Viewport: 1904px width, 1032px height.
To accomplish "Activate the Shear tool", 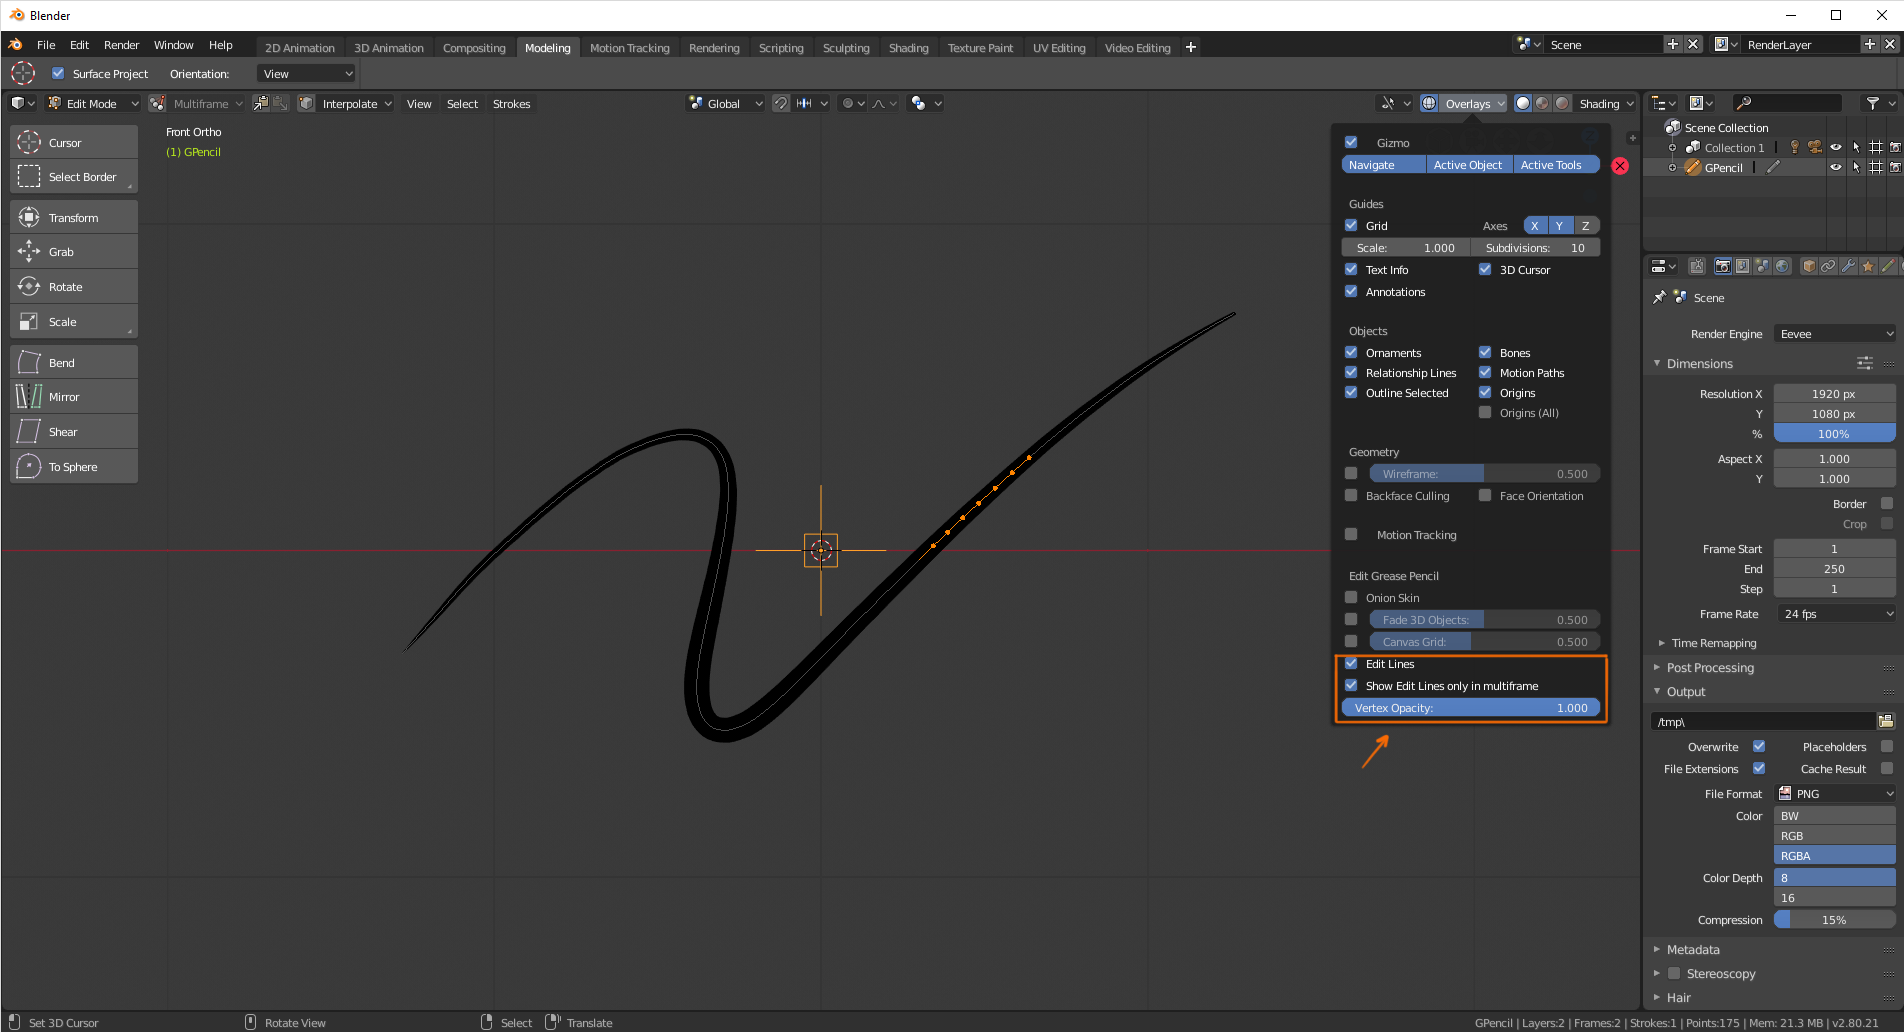I will tap(74, 432).
